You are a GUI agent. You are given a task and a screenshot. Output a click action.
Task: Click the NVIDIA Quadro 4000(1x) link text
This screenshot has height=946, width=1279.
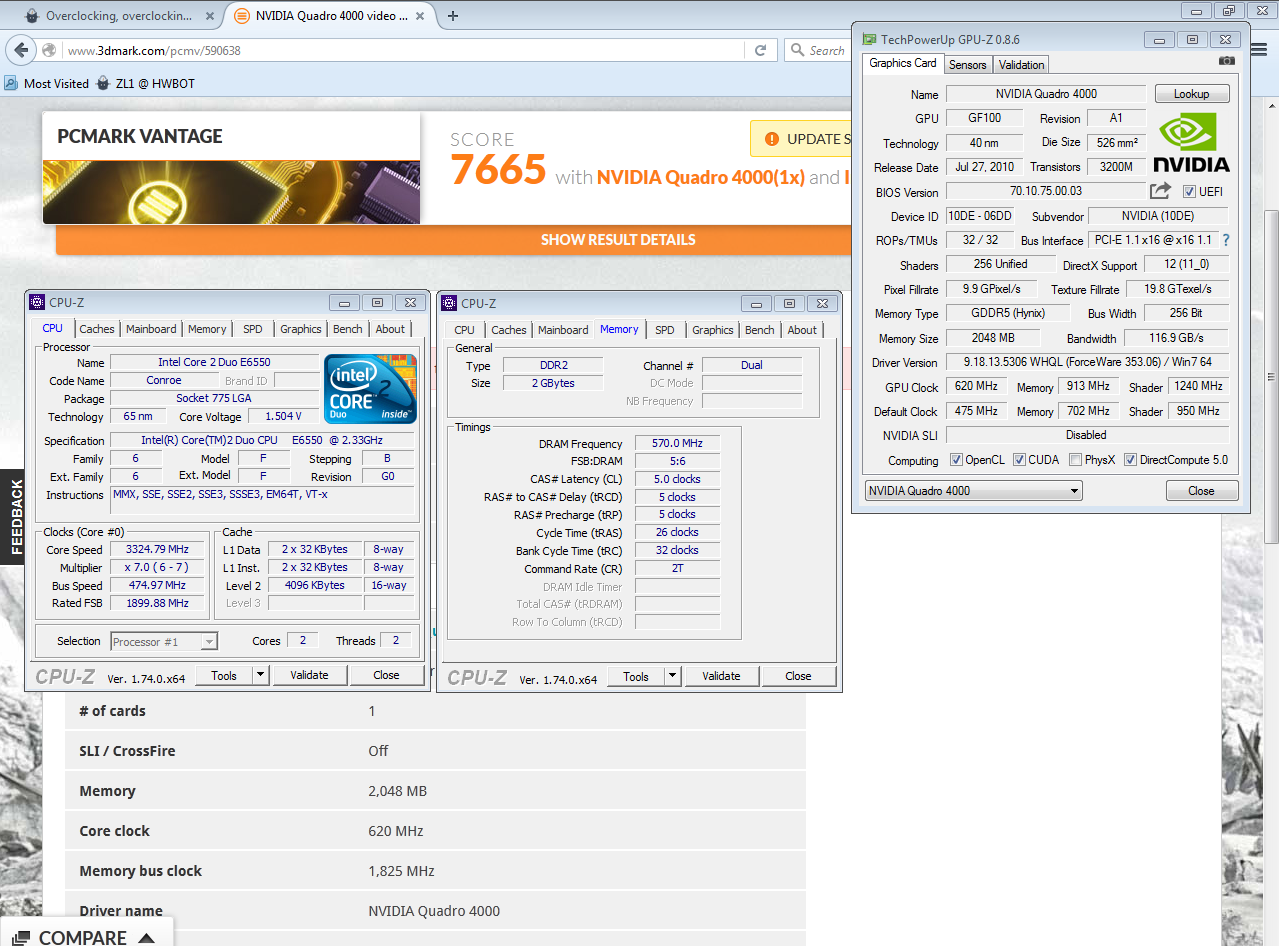coord(700,177)
